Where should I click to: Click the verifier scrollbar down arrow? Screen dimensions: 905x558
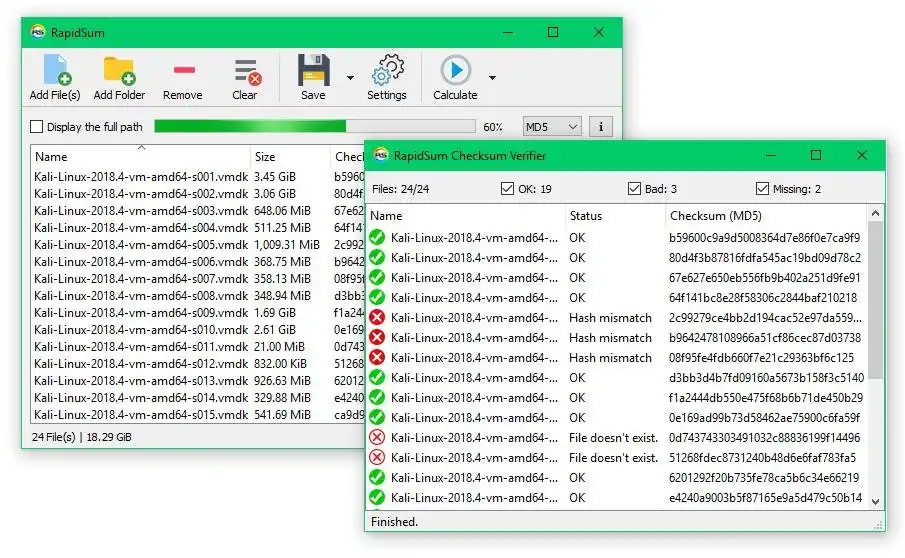pyautogui.click(x=876, y=501)
